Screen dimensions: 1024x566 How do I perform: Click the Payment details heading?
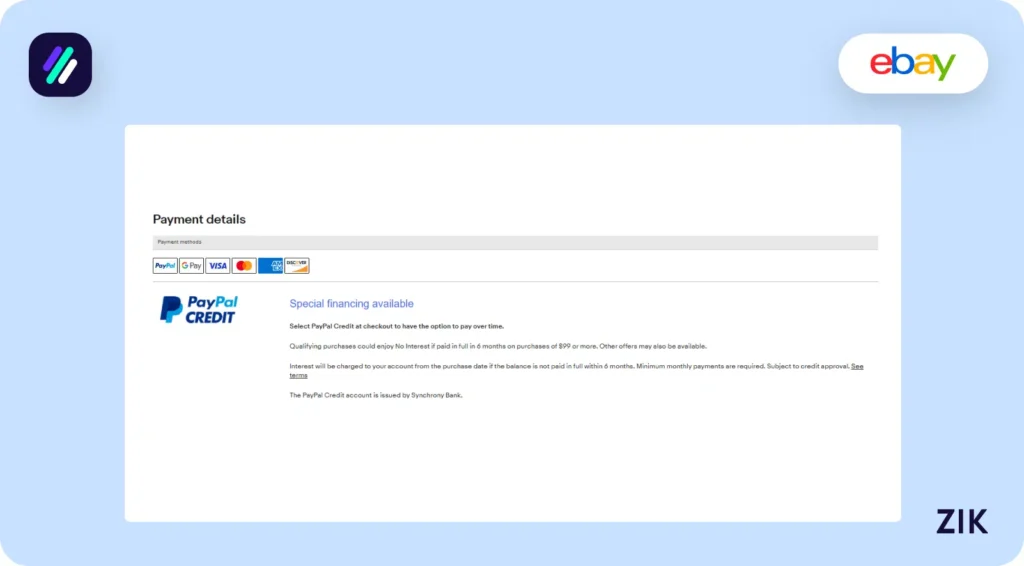199,219
